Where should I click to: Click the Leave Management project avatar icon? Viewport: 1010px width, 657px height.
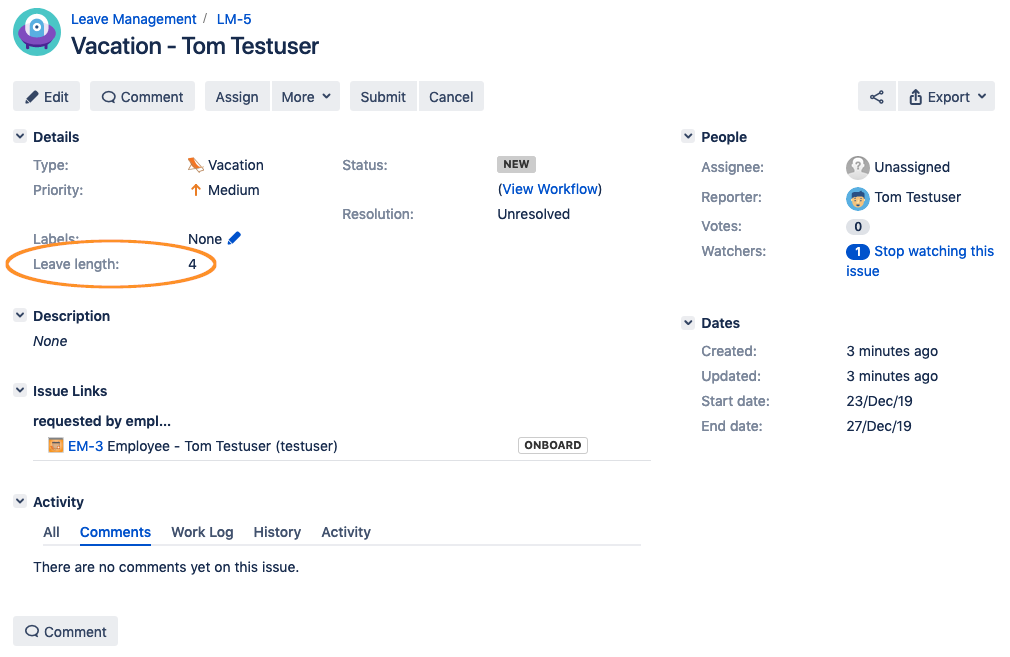coord(37,32)
